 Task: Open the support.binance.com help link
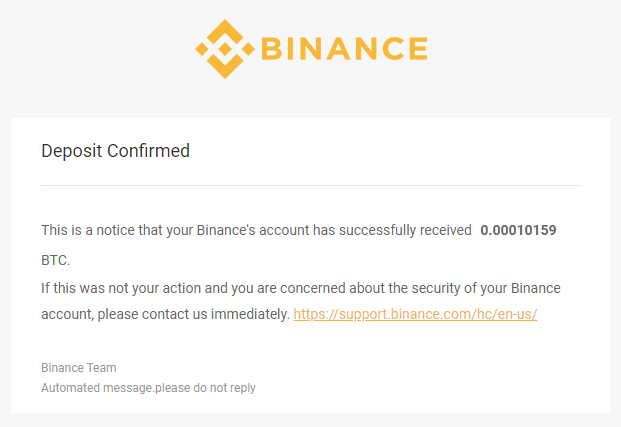pyautogui.click(x=415, y=314)
